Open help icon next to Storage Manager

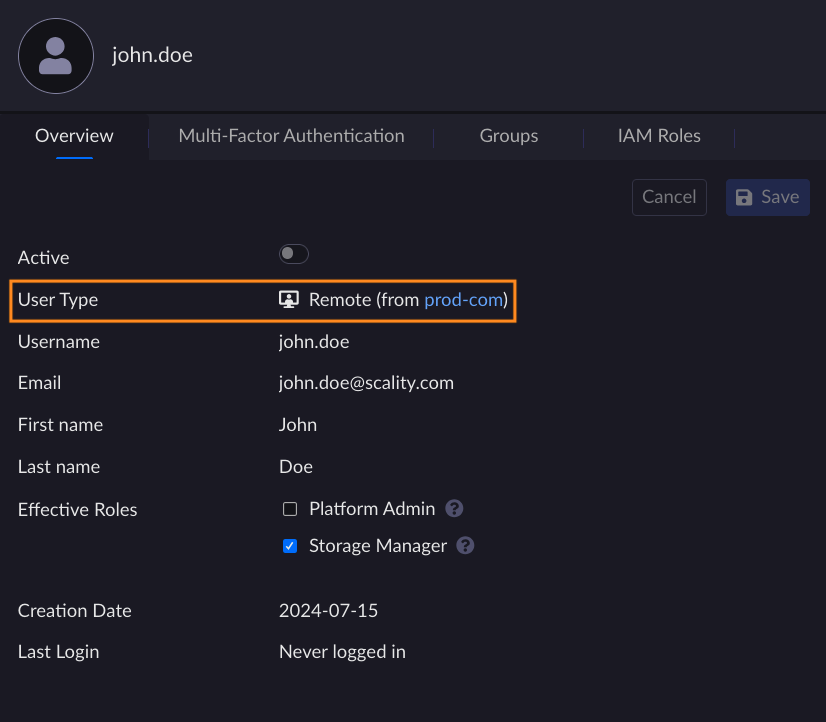[465, 546]
